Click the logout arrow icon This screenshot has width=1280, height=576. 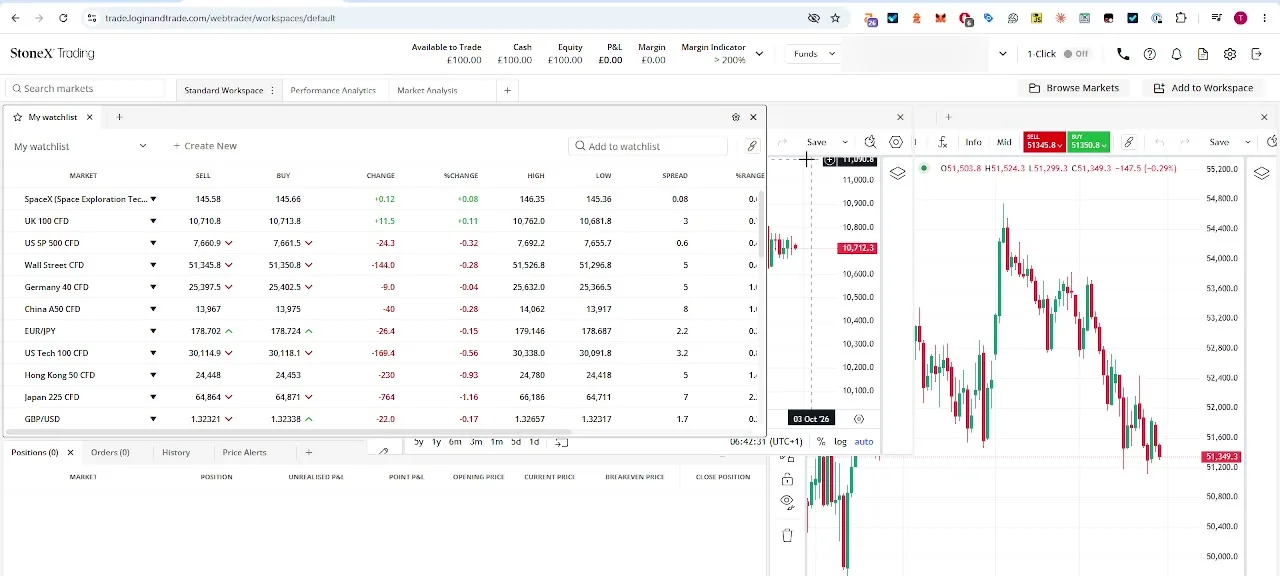point(1256,54)
